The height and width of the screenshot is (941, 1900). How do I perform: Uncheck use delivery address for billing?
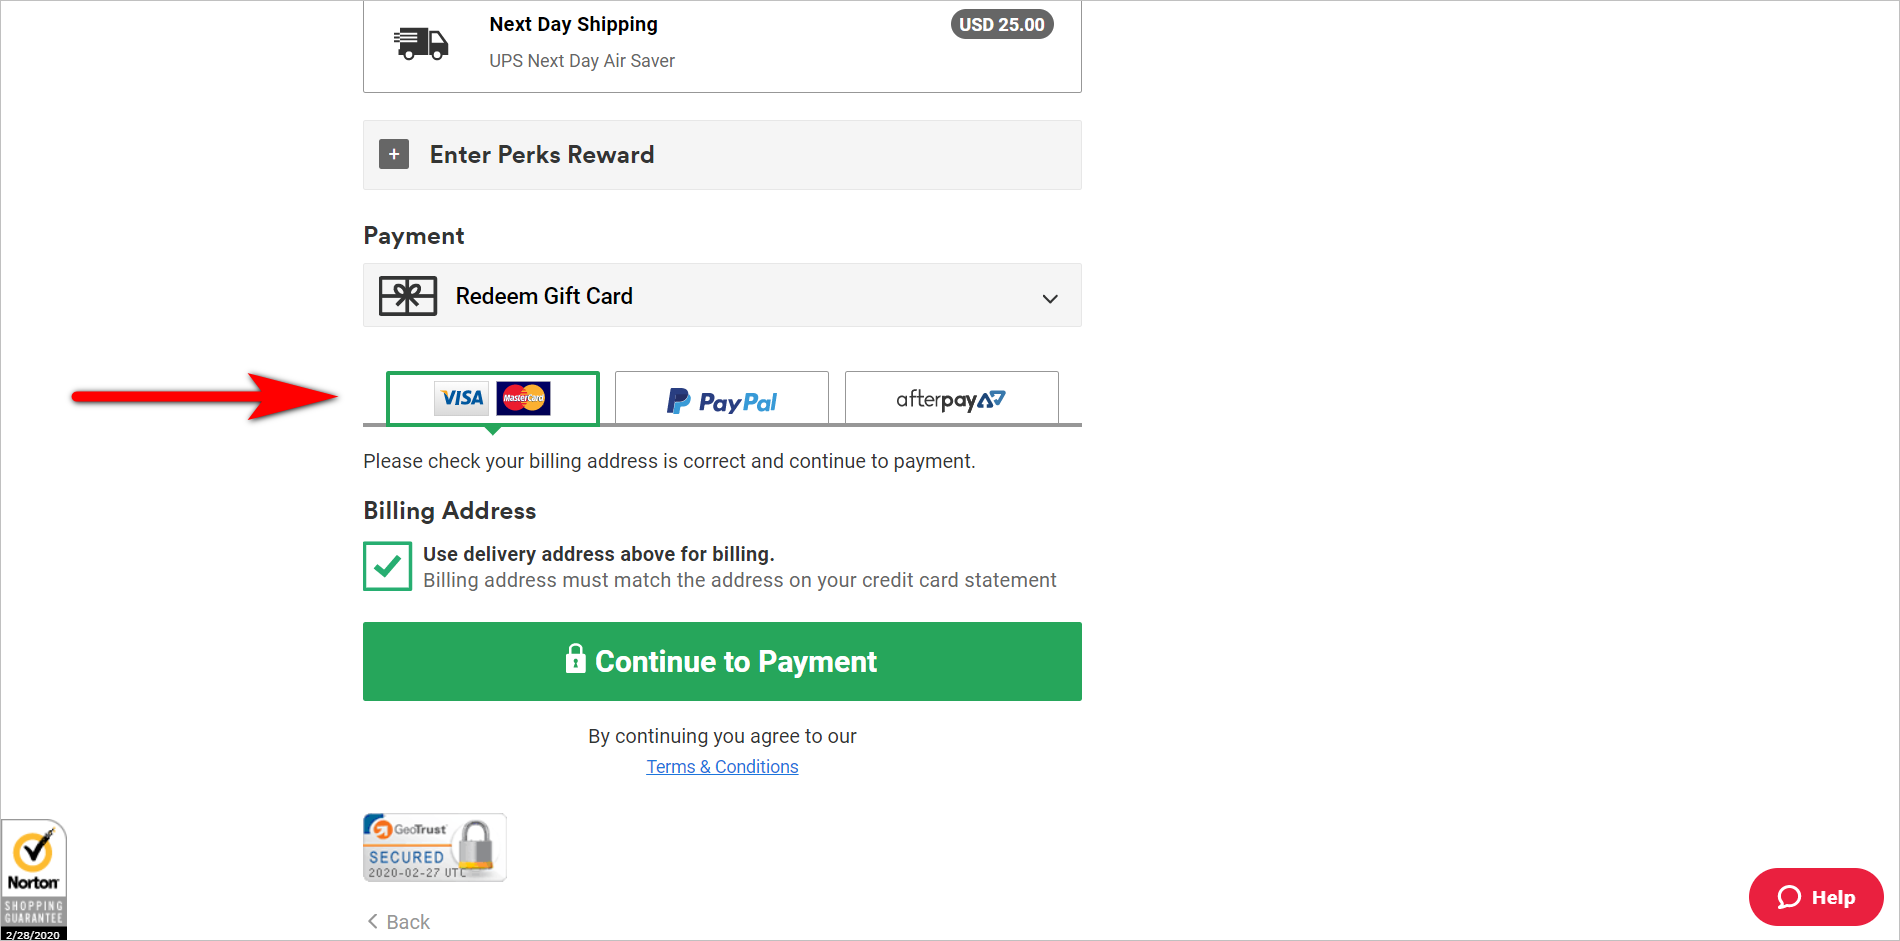pos(387,566)
